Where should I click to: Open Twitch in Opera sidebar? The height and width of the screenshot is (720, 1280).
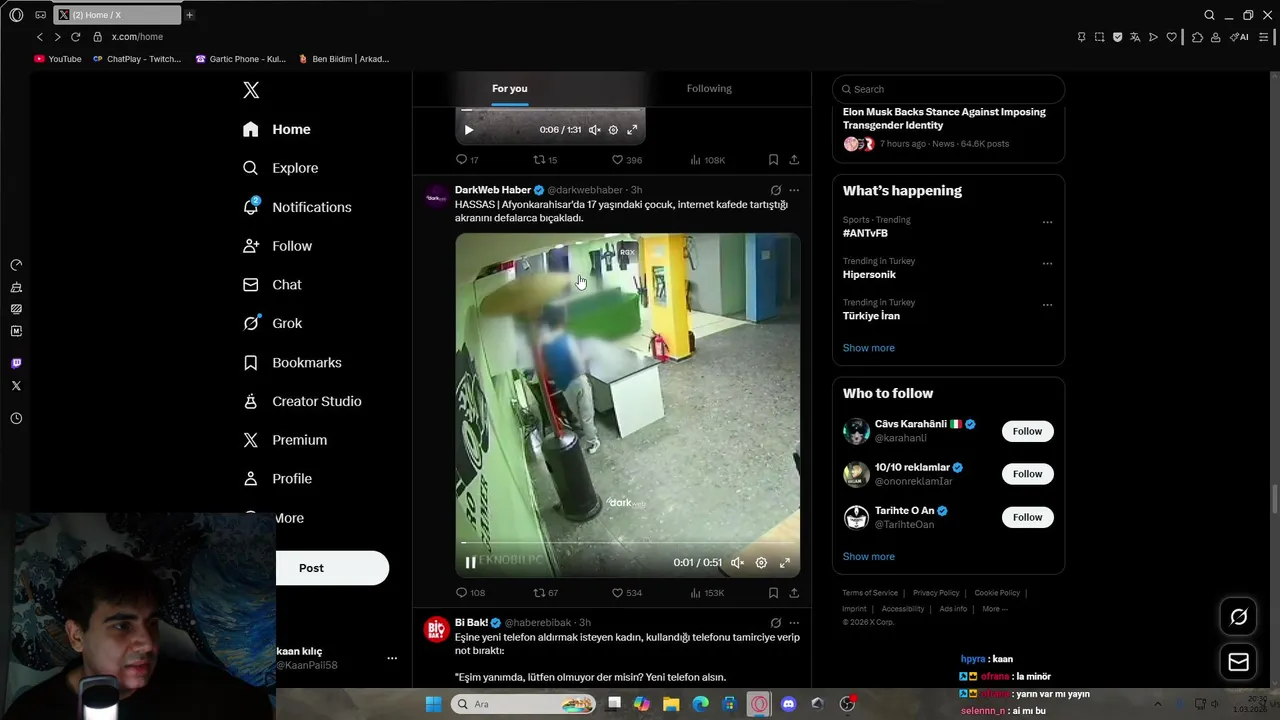pyautogui.click(x=16, y=363)
